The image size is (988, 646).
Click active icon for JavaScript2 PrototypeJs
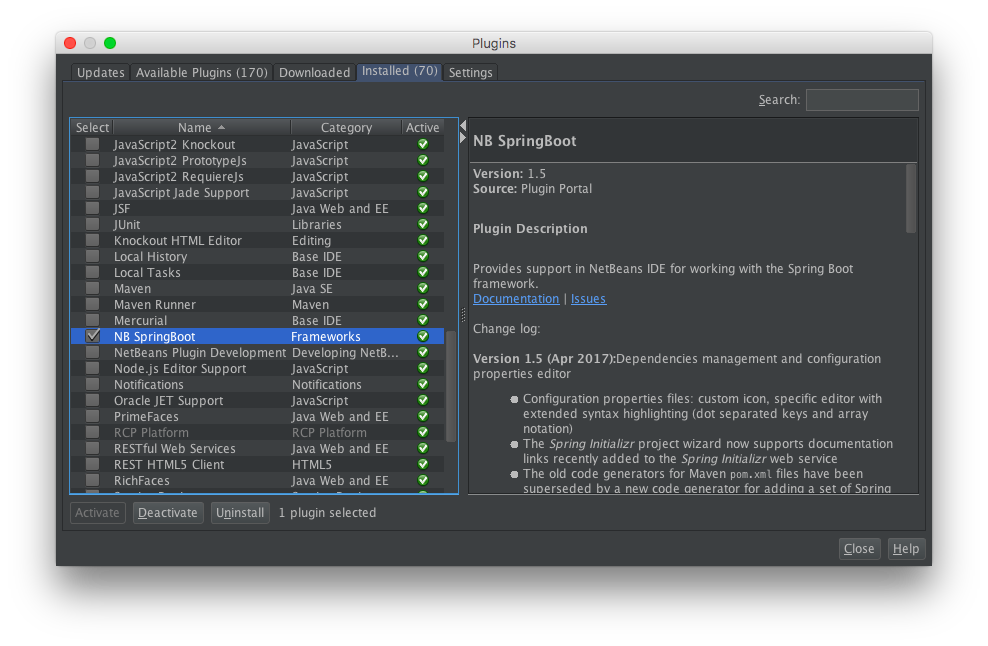[423, 160]
